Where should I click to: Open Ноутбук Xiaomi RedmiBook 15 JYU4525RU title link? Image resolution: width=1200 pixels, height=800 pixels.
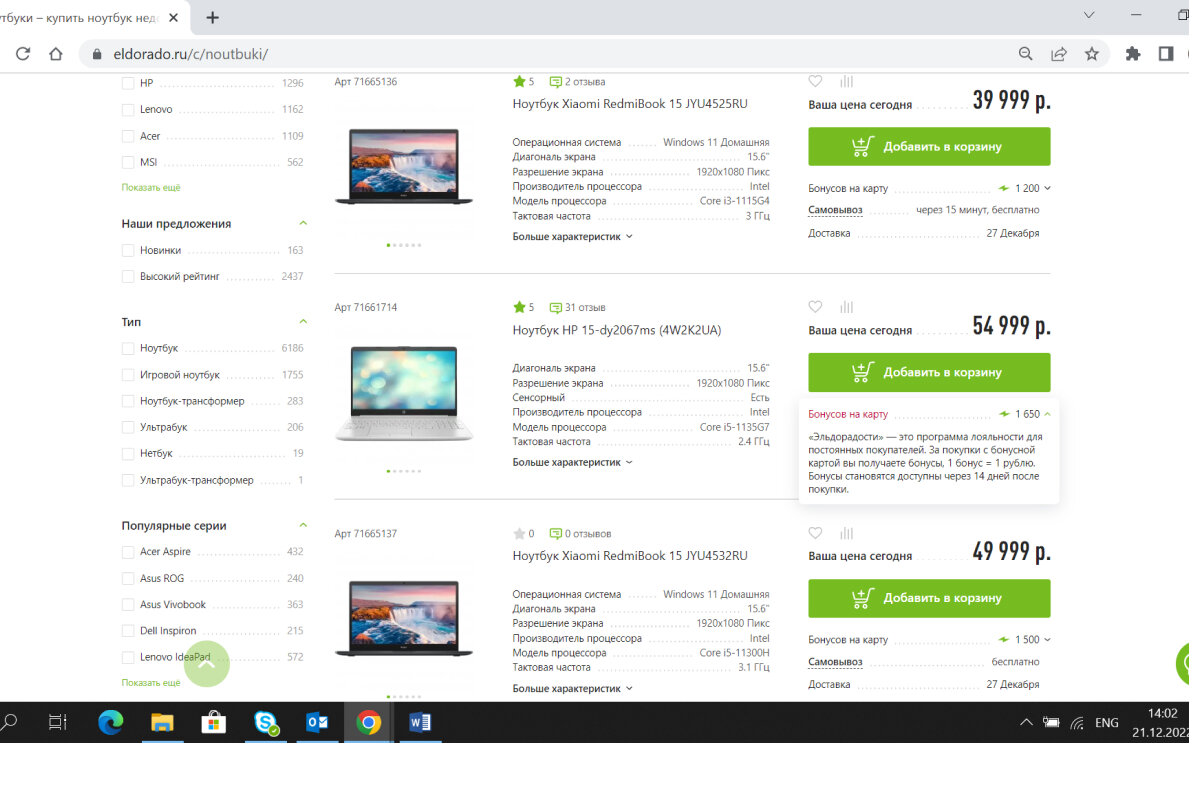pos(630,104)
